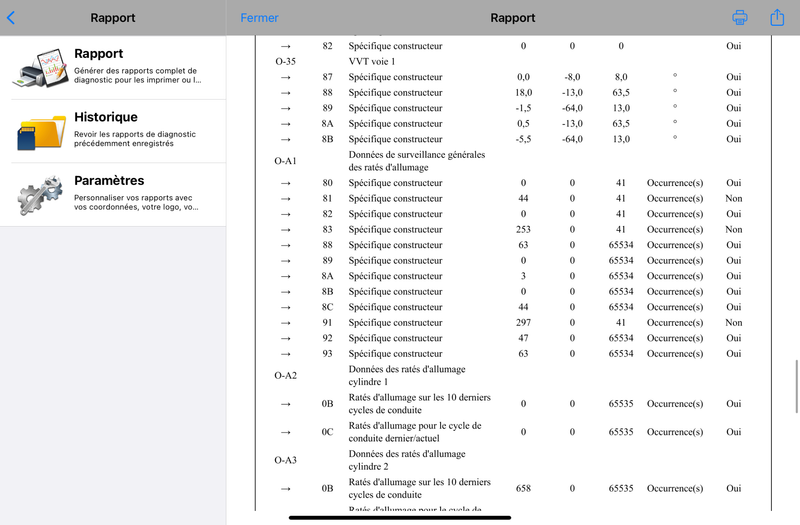Open the Rapport menu entry
This screenshot has height=525, width=800.
point(113,68)
